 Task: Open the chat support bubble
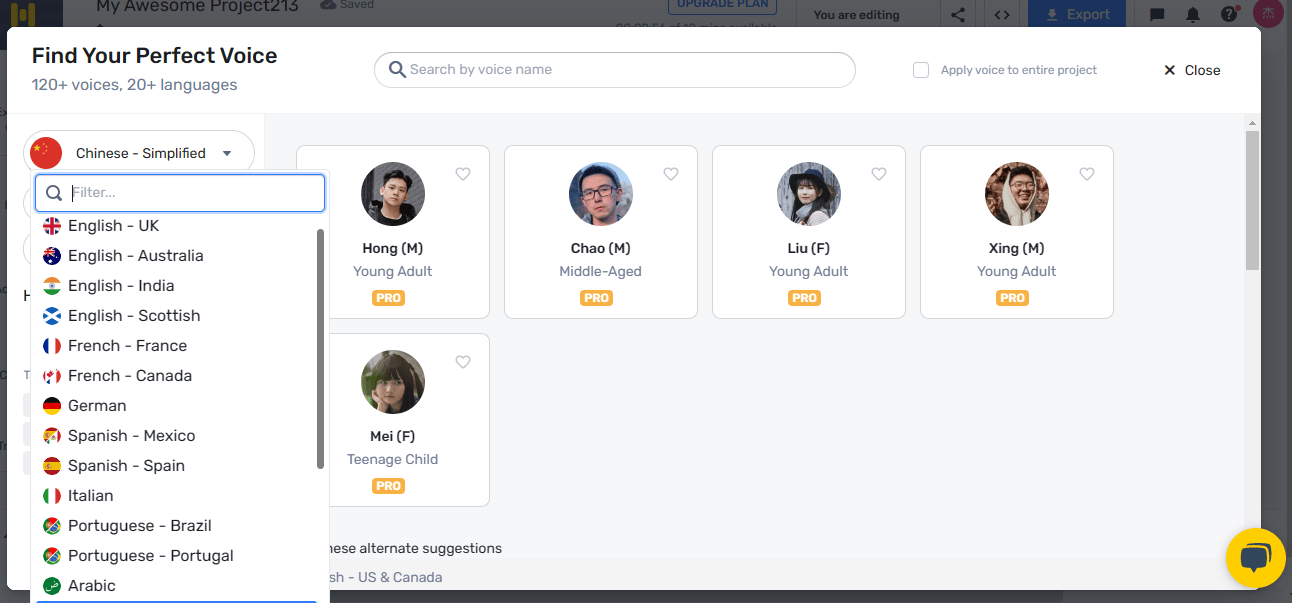[x=1255, y=558]
